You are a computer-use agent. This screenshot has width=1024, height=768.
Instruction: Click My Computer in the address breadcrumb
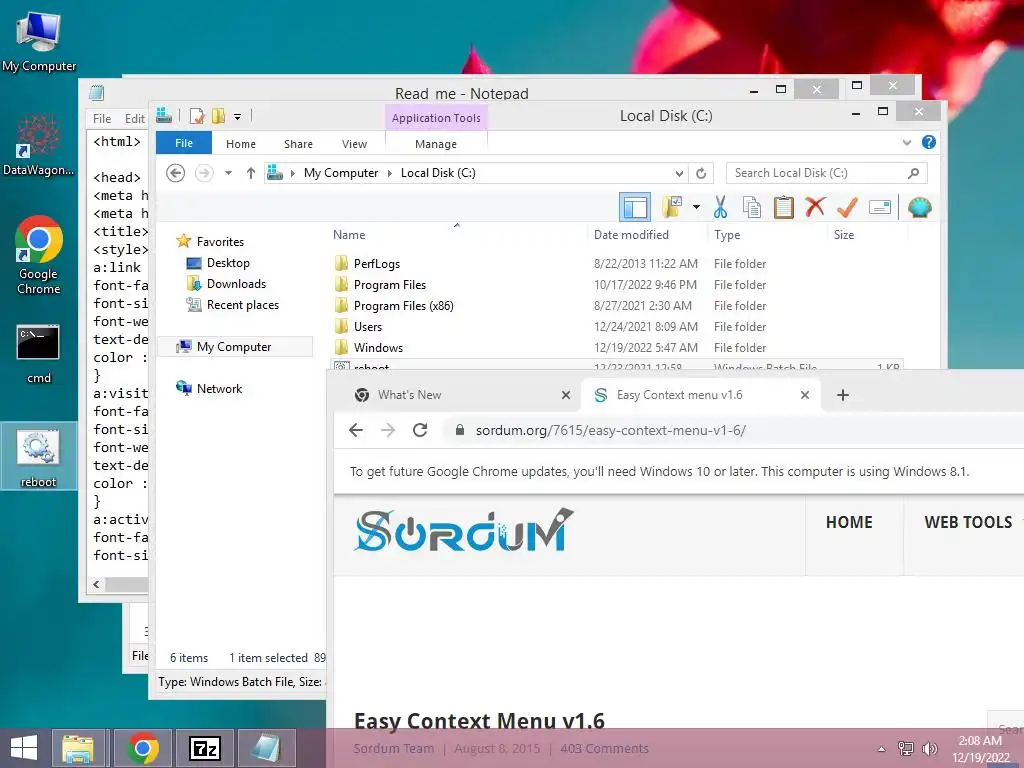click(x=341, y=173)
